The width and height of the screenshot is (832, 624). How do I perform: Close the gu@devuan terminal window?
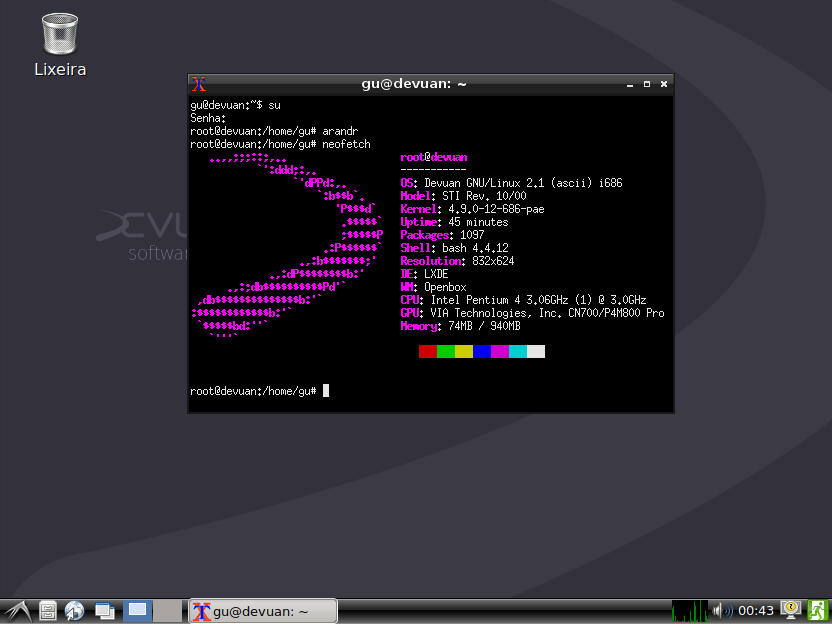click(x=664, y=84)
